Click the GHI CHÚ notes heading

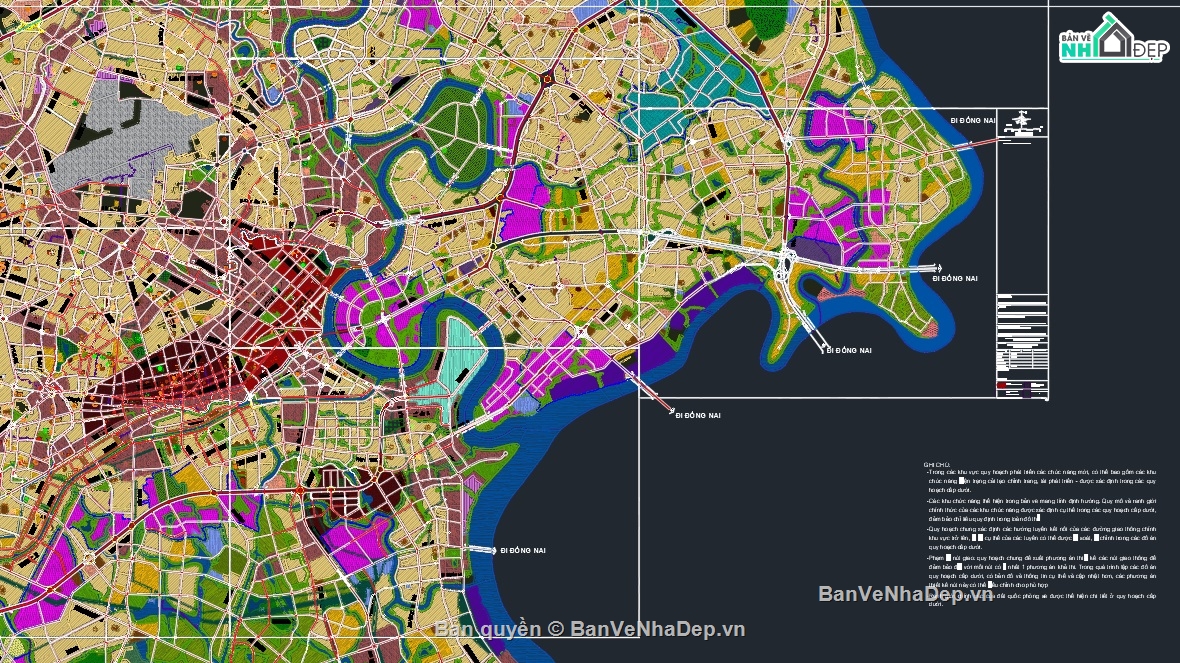935,465
